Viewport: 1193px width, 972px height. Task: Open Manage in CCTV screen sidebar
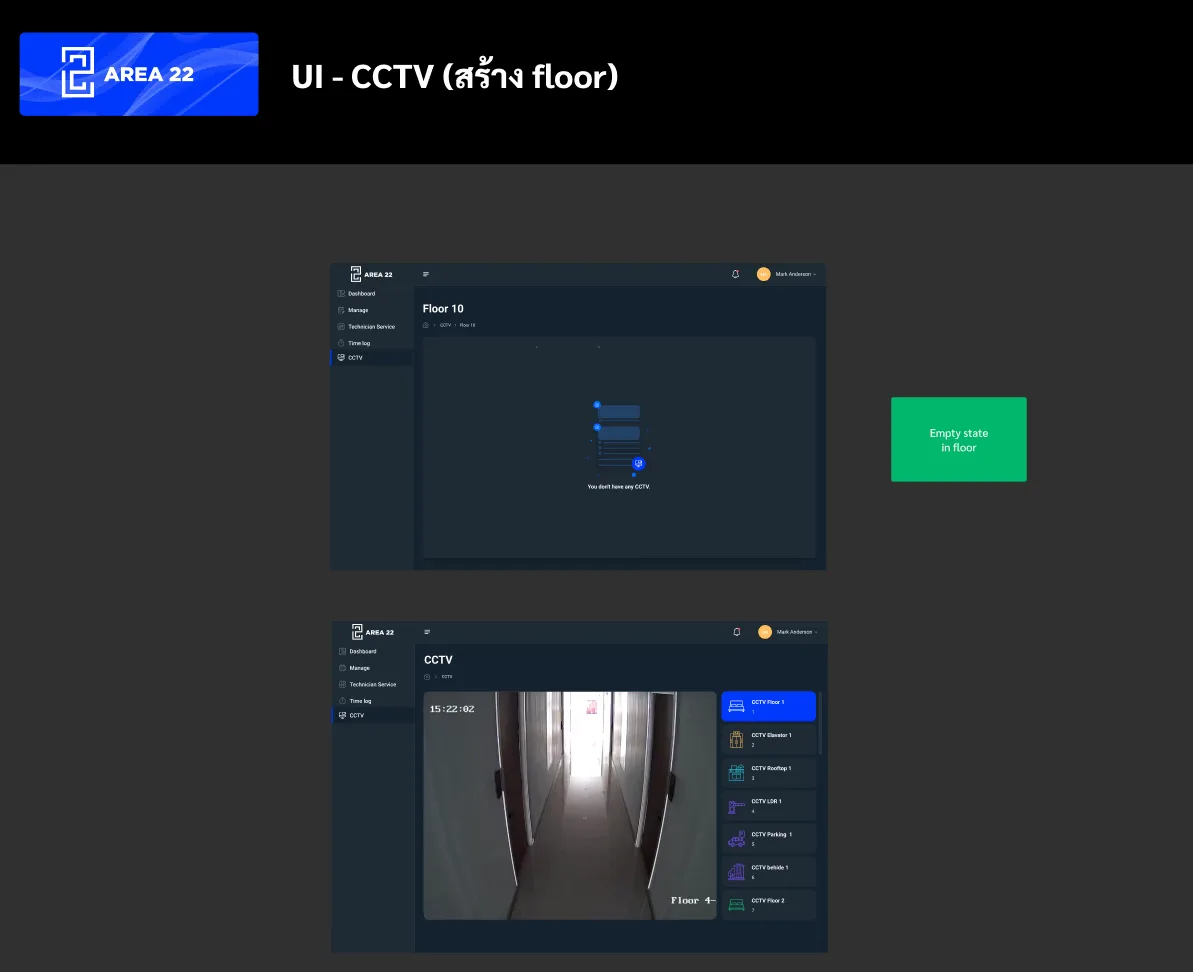[x=374, y=669]
